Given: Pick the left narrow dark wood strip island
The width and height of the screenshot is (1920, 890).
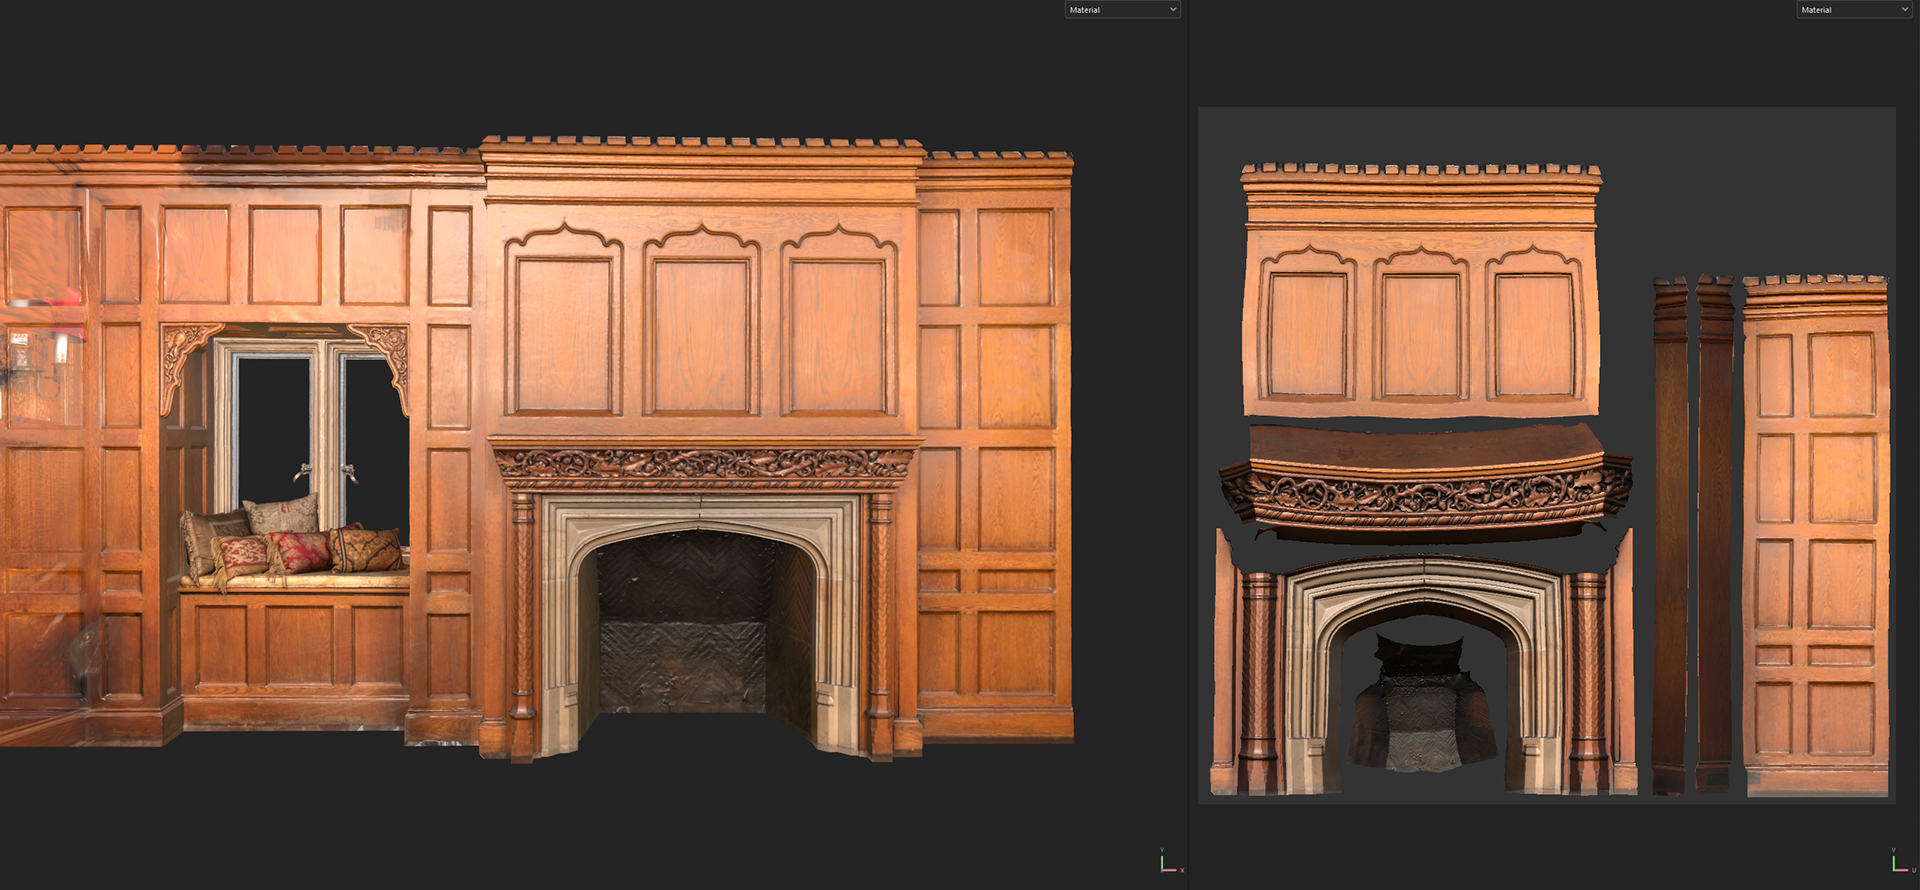Looking at the screenshot, I should (1669, 535).
